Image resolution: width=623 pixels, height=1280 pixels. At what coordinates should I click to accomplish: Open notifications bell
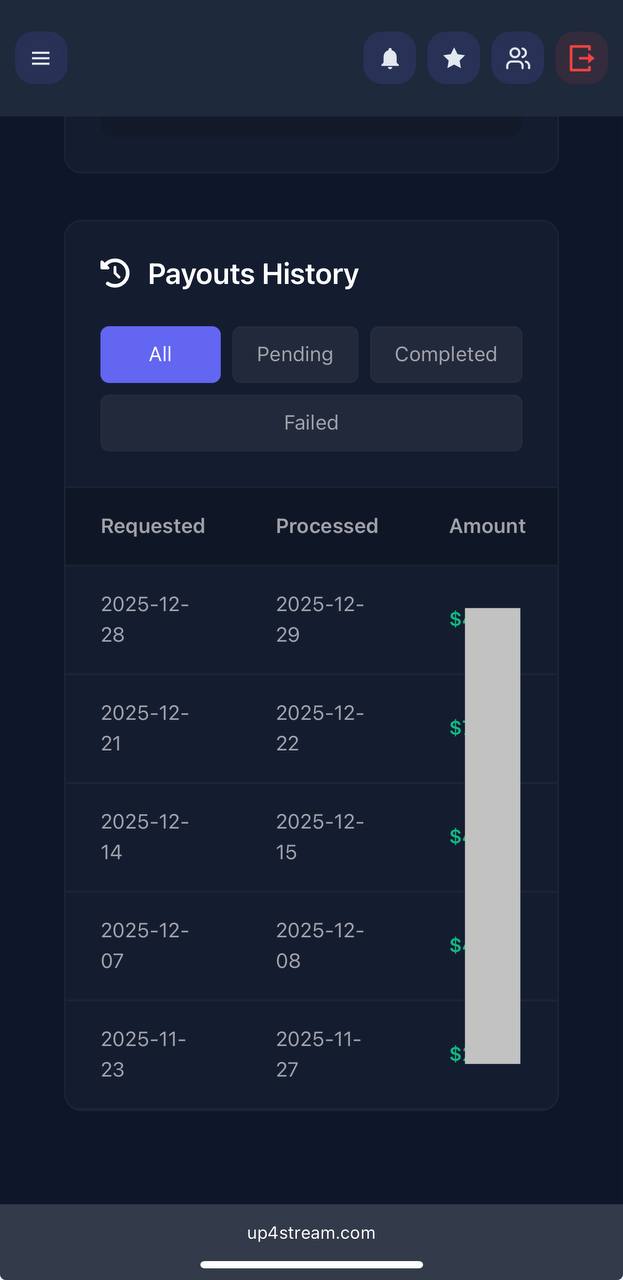390,58
